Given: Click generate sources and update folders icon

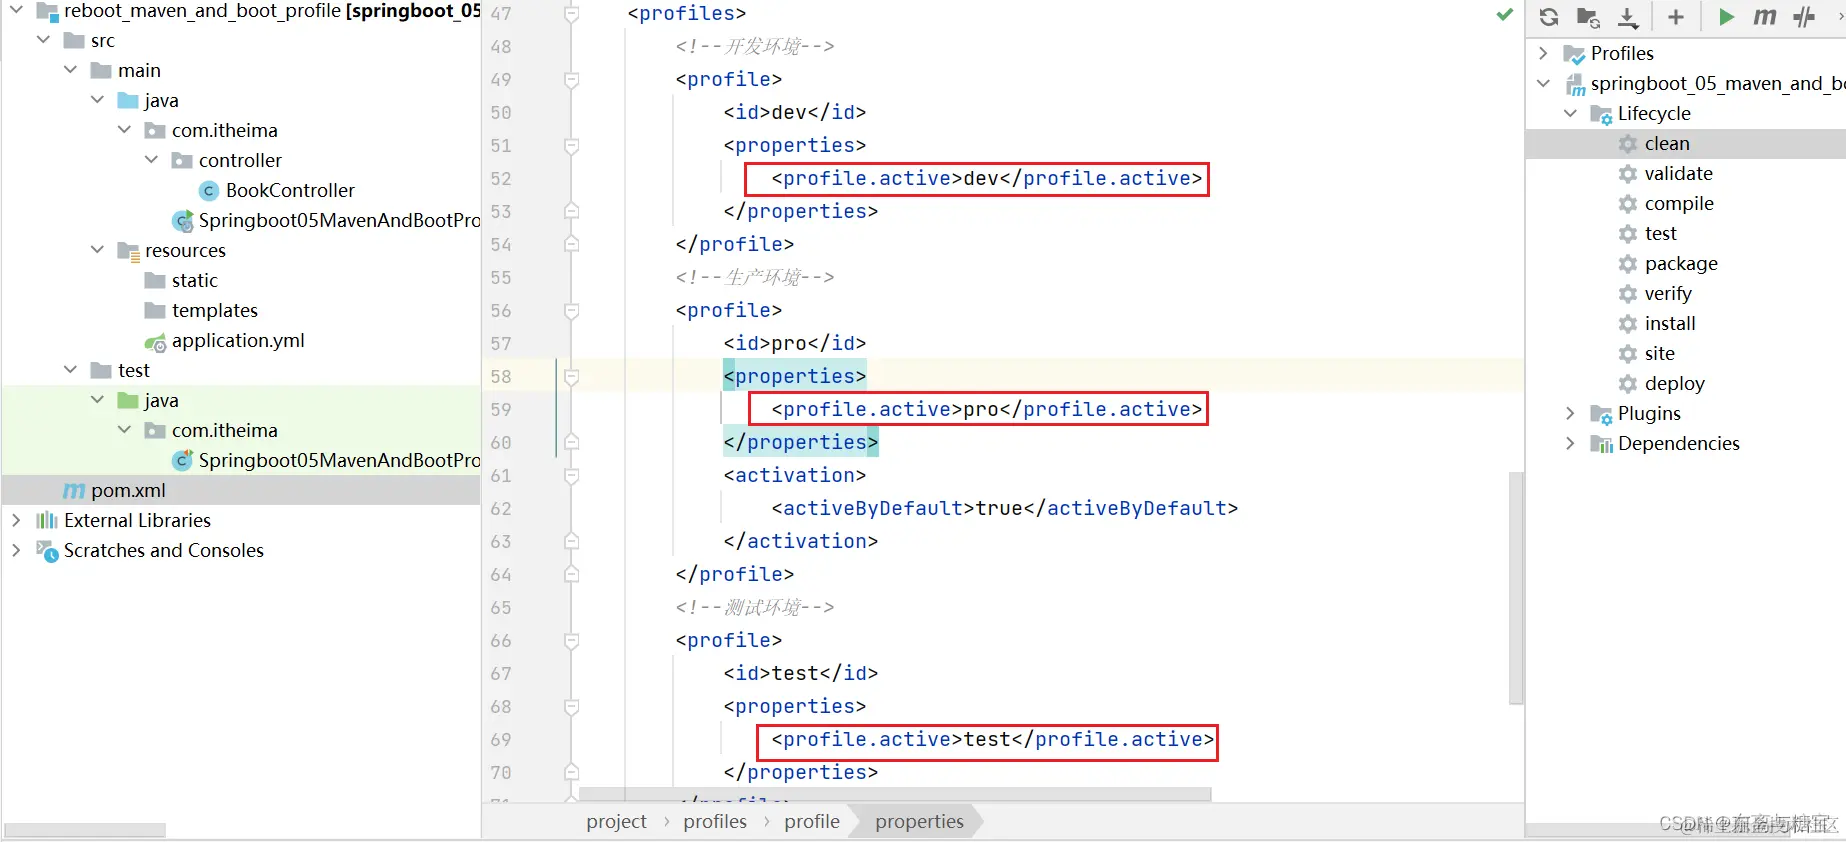Looking at the screenshot, I should pos(1588,17).
